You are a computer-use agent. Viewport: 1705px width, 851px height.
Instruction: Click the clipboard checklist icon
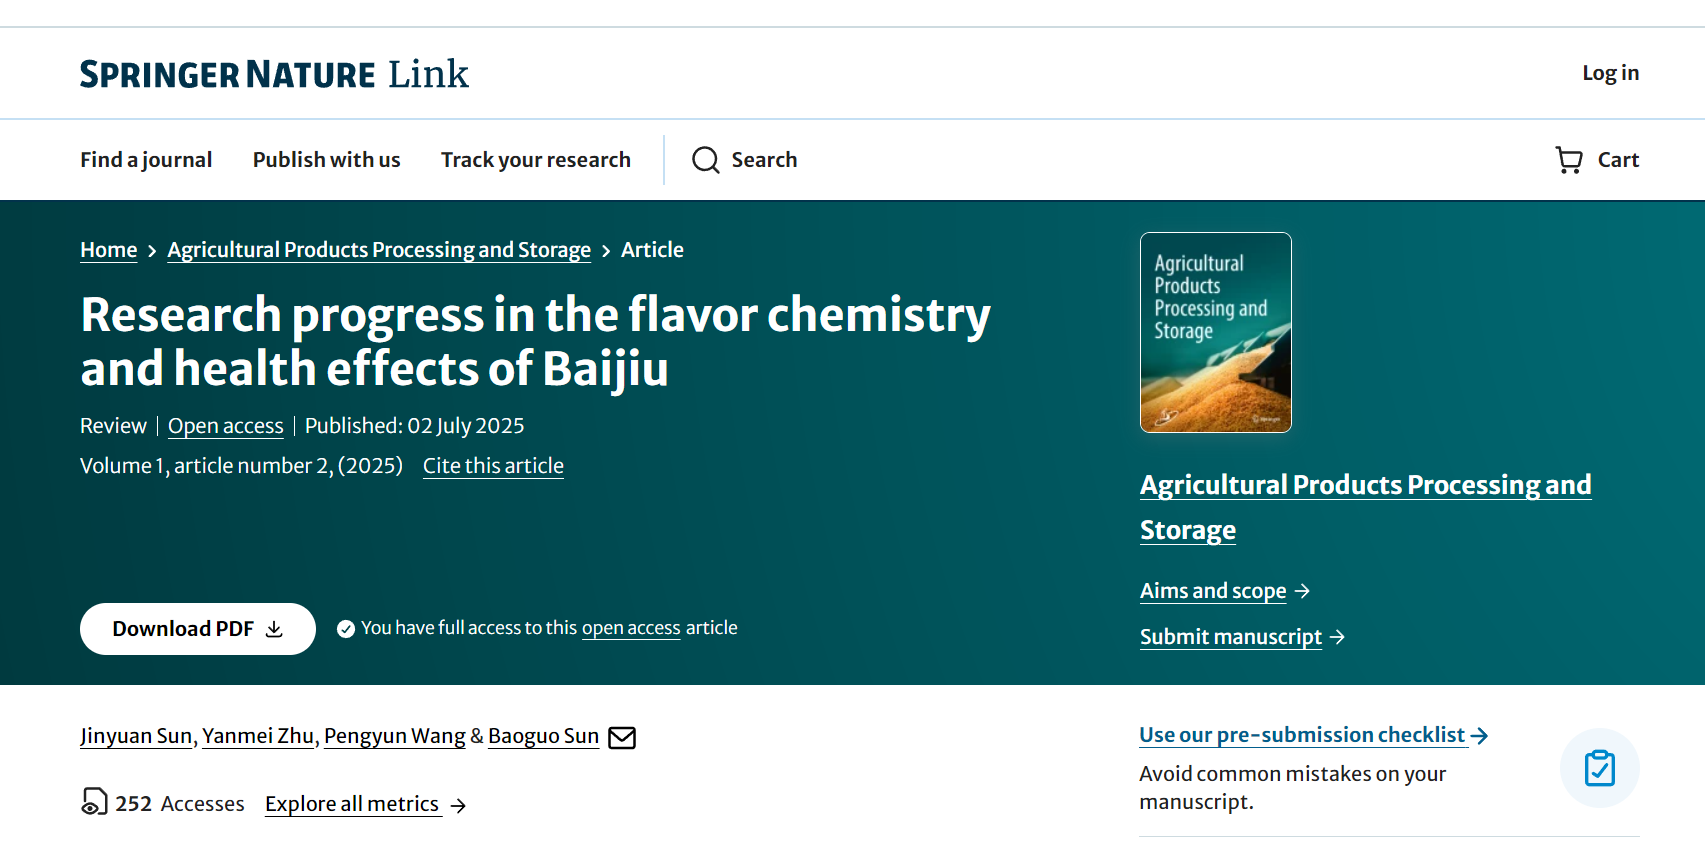coord(1599,768)
